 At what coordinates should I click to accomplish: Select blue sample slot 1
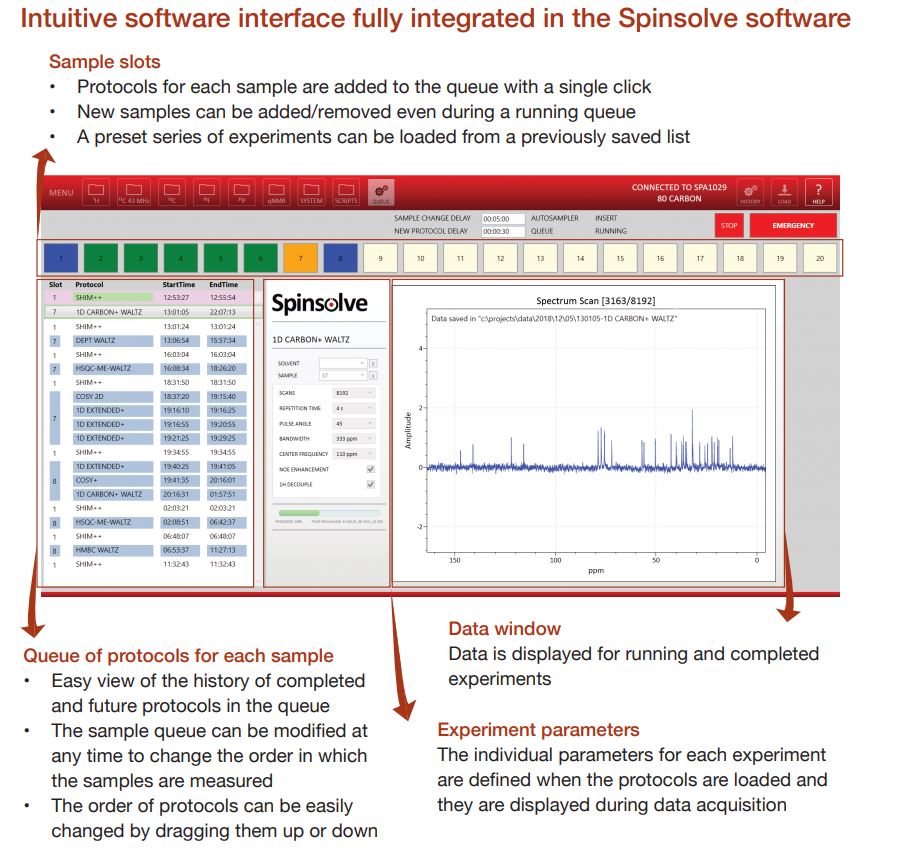pos(61,258)
